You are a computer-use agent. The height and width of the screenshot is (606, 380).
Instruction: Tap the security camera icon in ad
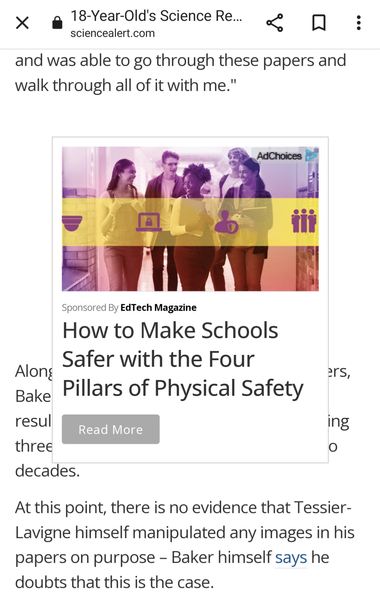click(x=72, y=223)
